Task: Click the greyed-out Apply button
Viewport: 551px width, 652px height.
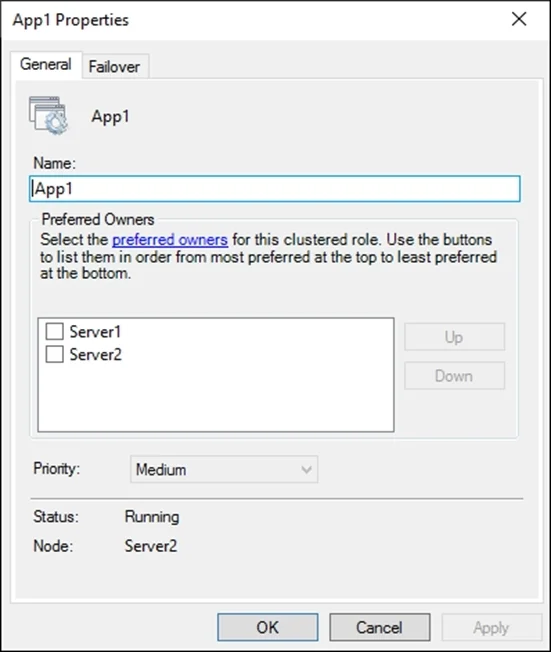Action: (492, 627)
